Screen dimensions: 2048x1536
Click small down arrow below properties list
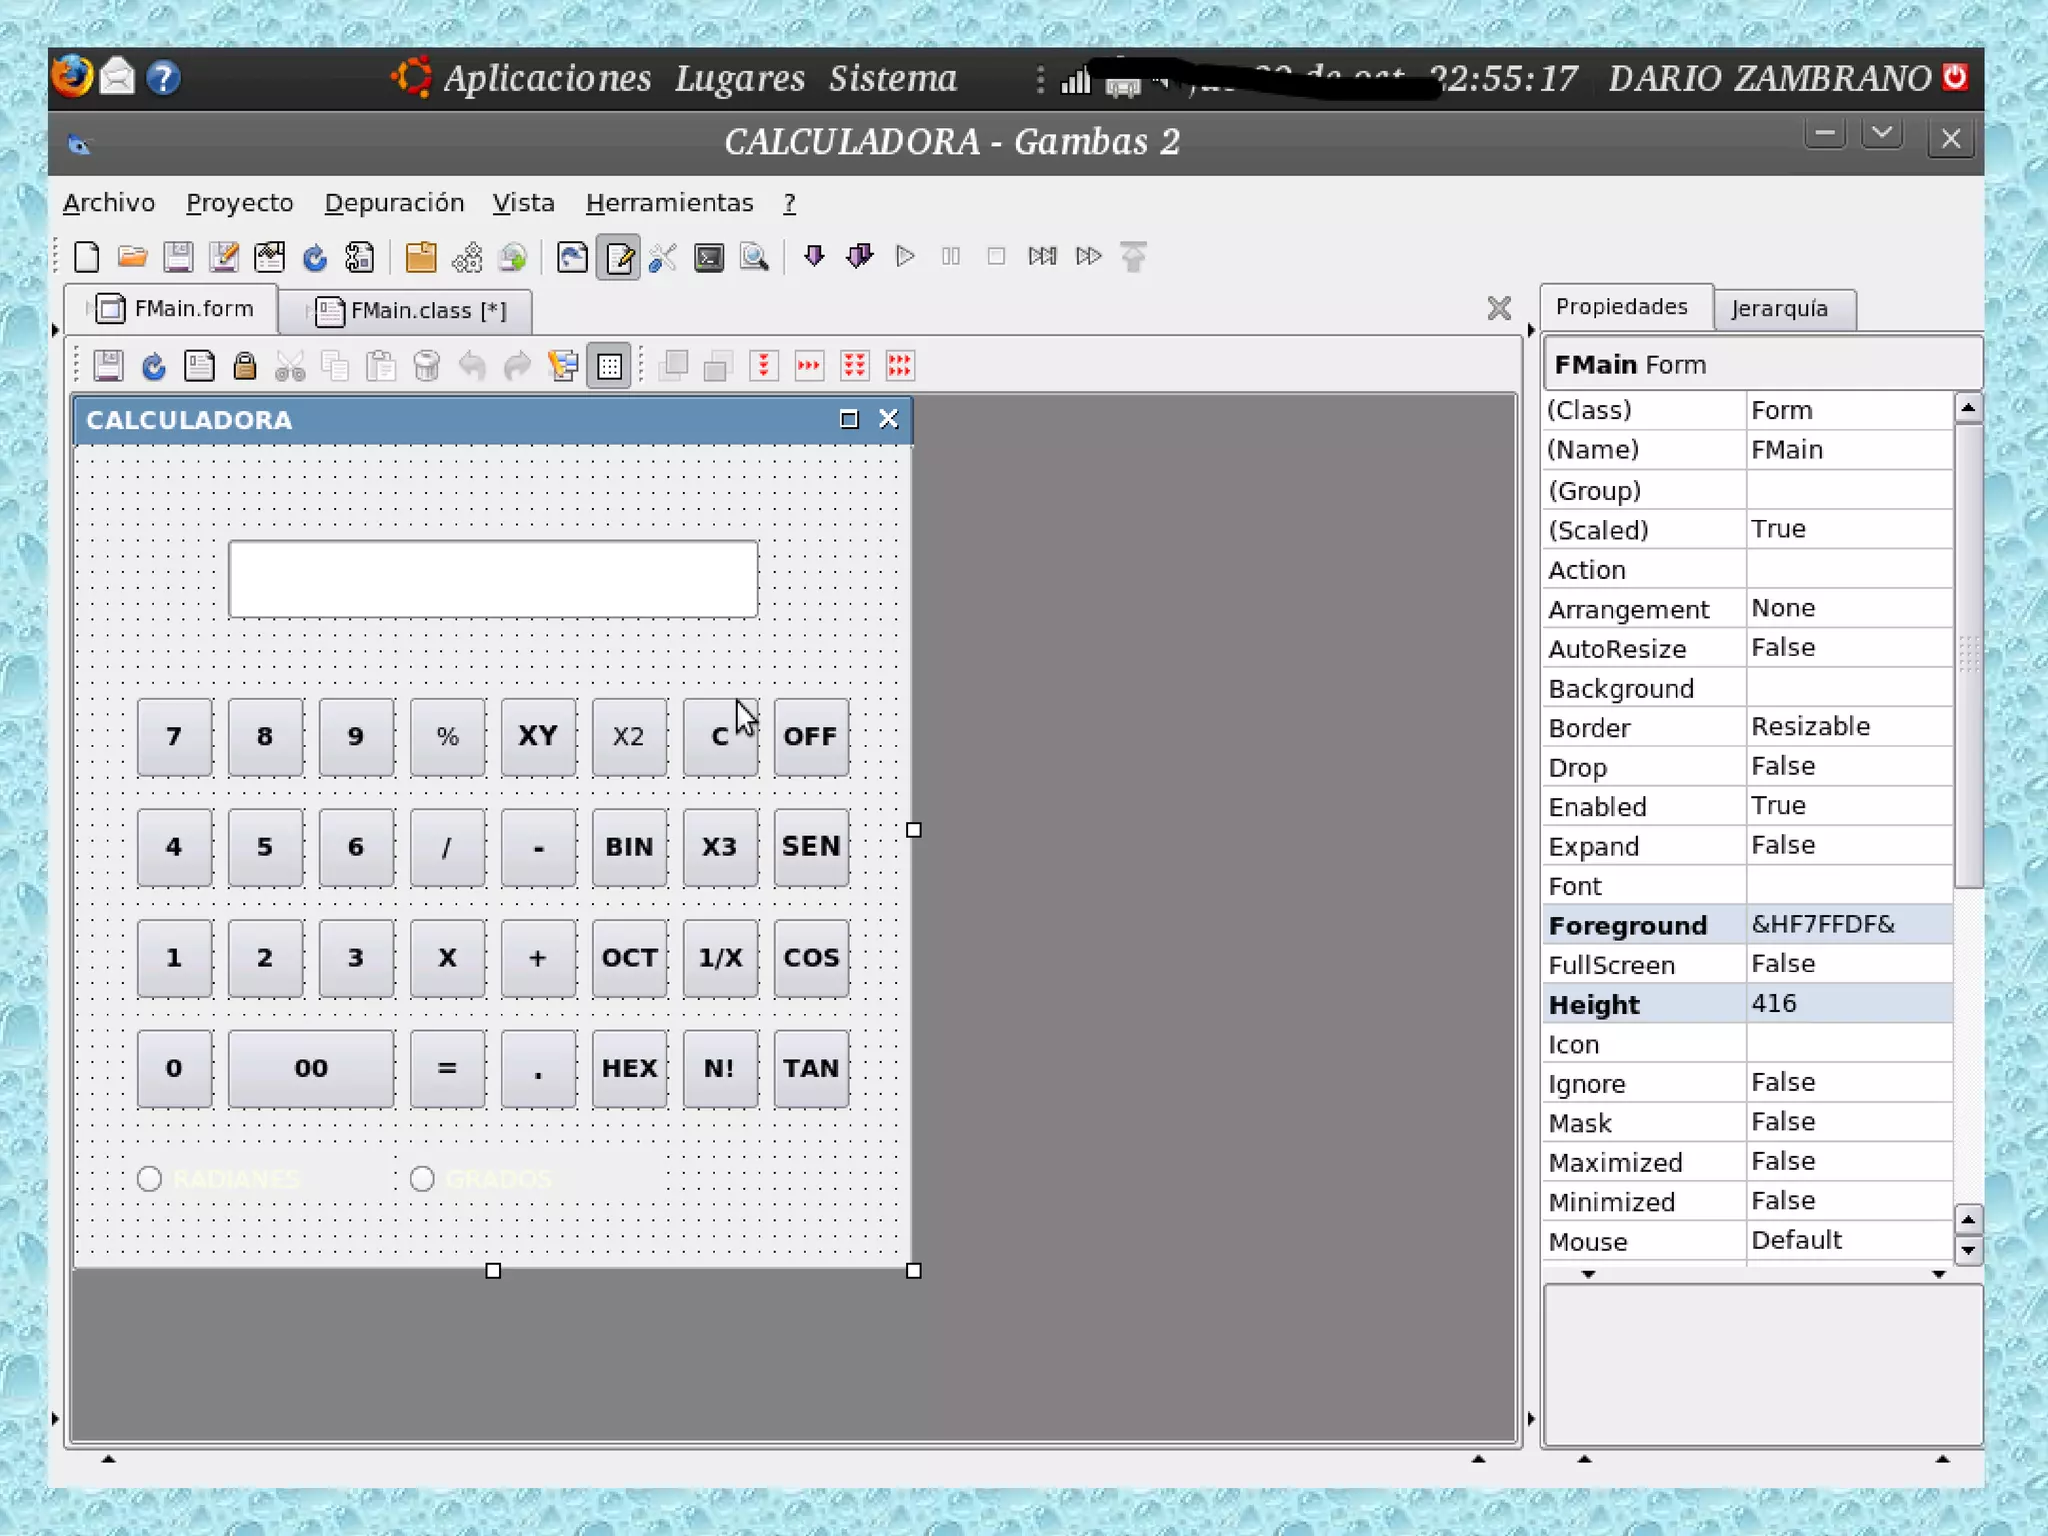1587,1274
